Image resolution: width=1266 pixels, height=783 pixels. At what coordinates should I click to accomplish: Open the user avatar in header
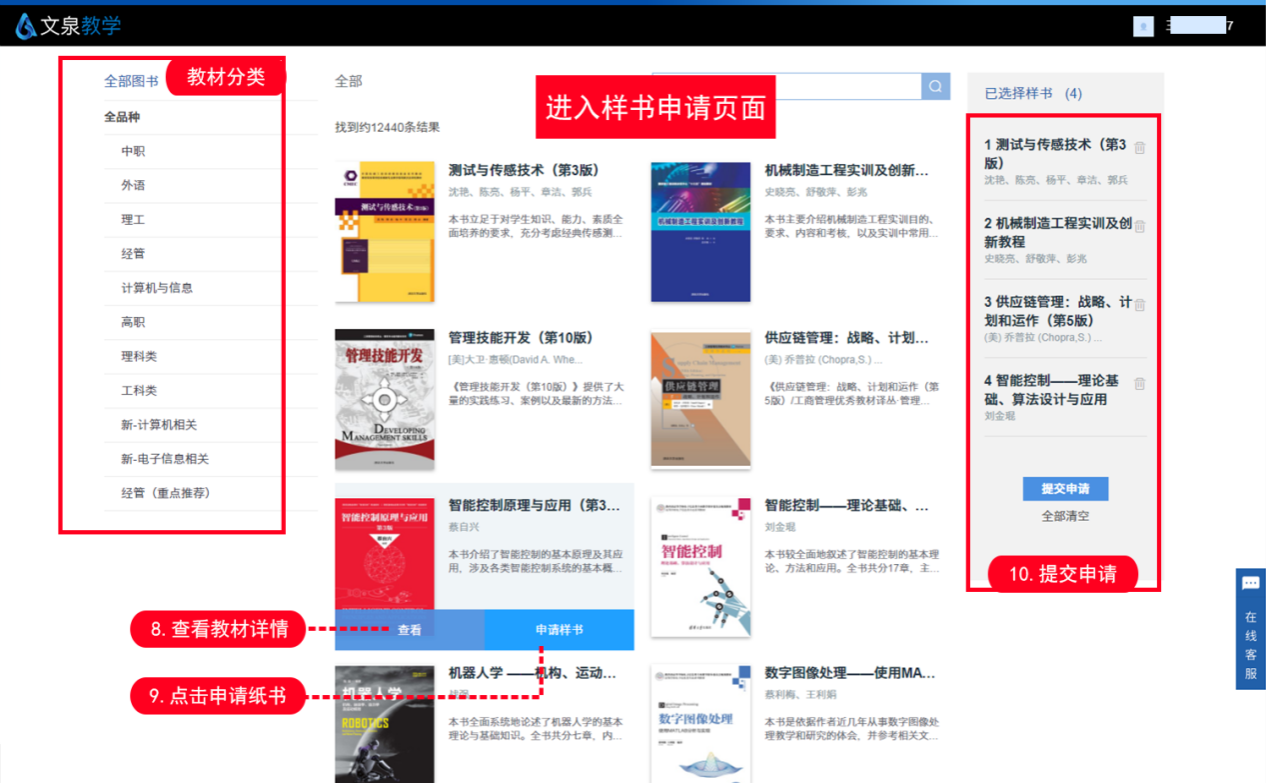click(x=1143, y=26)
